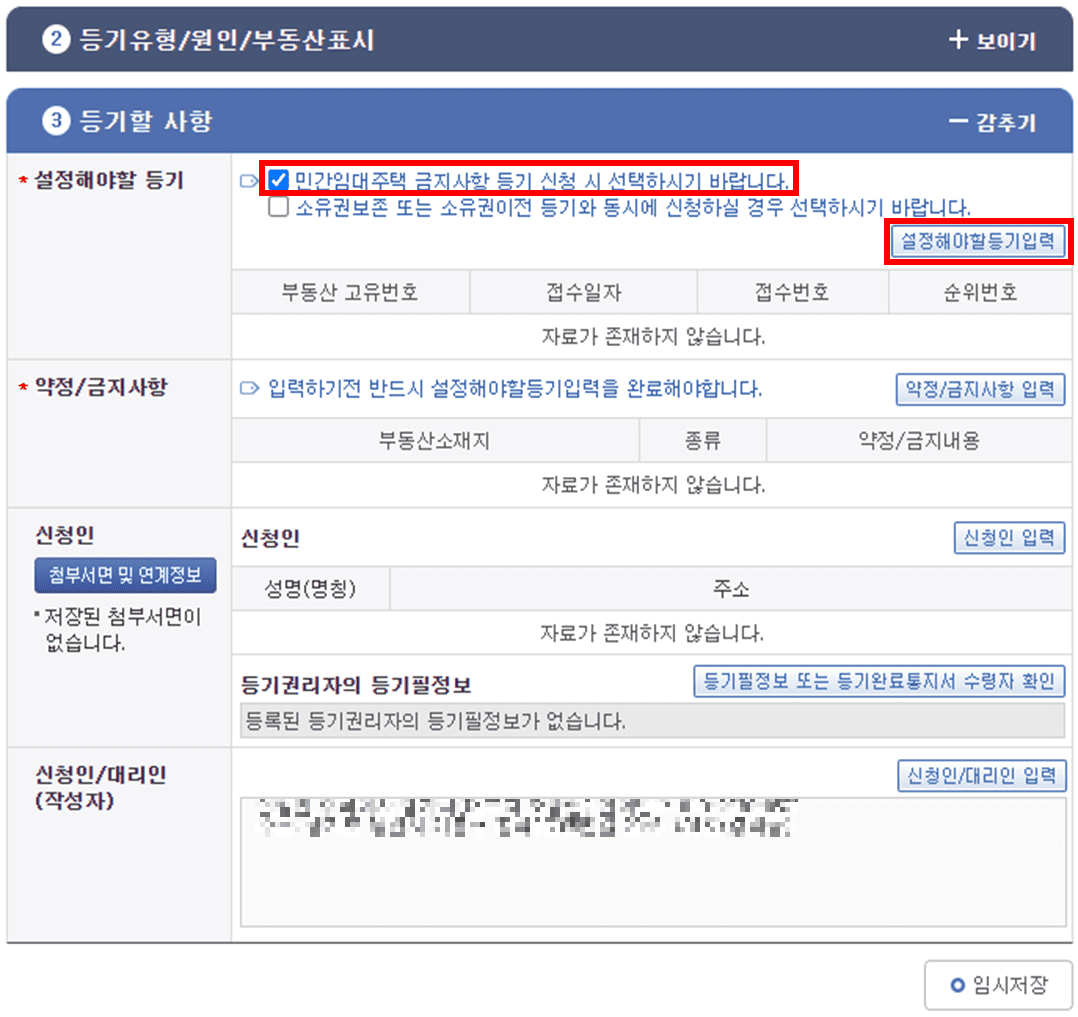Click the 등록된 등기권리자의 등기필정보가 없습니다 field
This screenshot has width=1078, height=1017.
[652, 721]
